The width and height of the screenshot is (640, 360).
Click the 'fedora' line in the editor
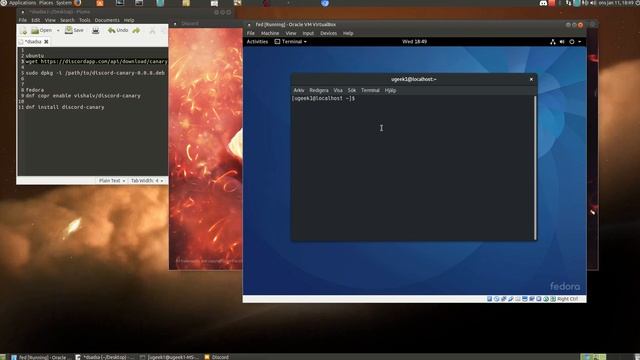35,90
